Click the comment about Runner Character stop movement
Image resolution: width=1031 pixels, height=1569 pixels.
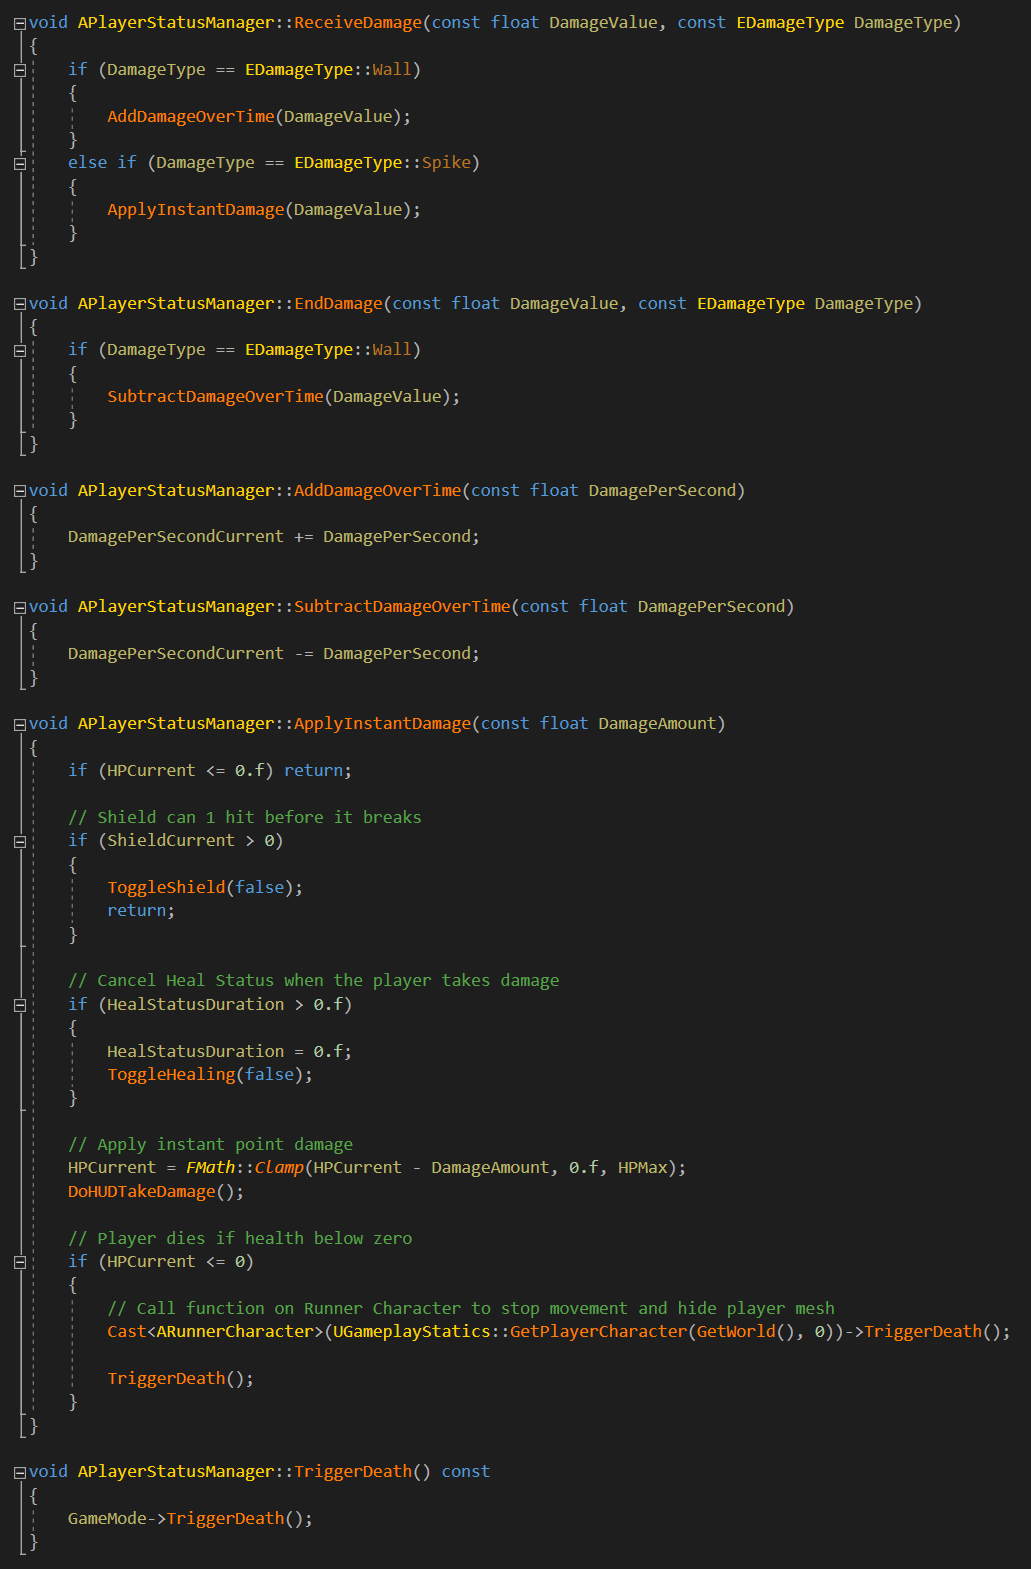pos(471,1309)
